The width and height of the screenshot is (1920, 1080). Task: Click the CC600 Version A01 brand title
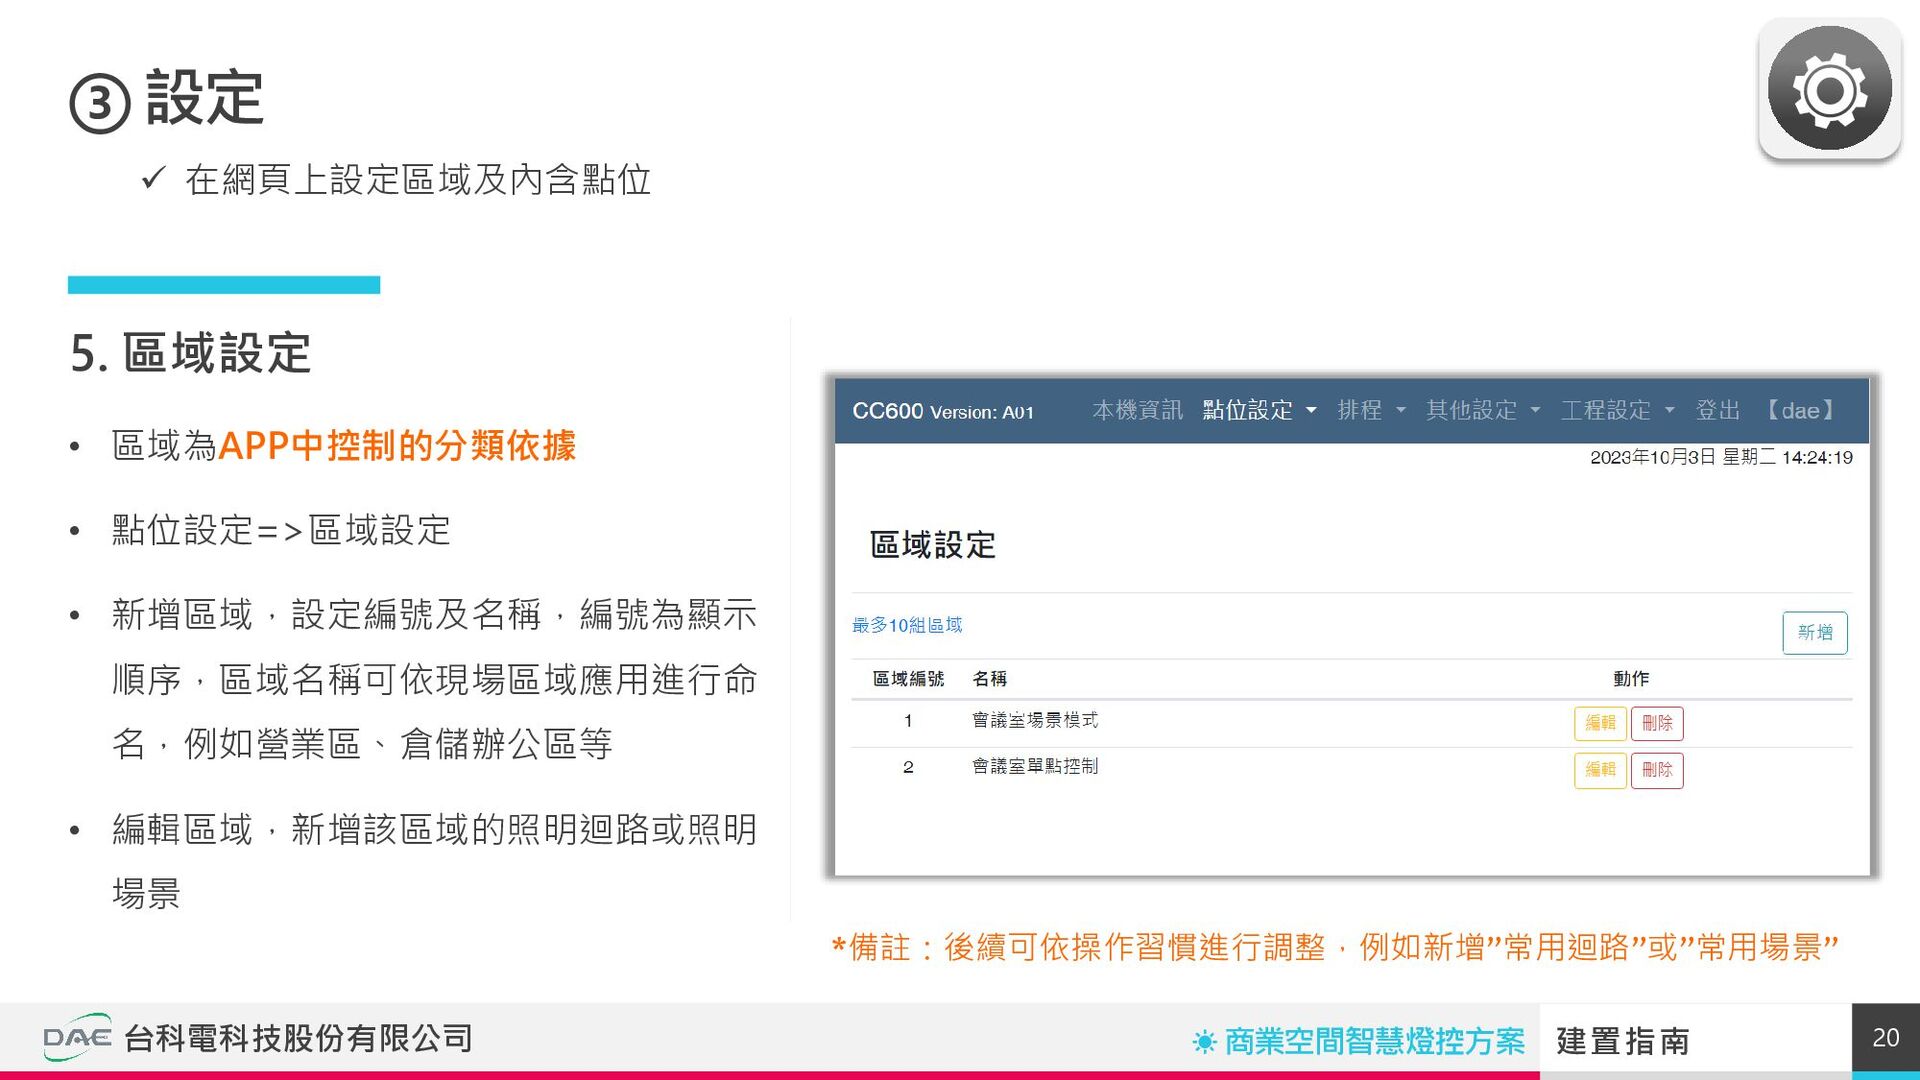point(942,411)
